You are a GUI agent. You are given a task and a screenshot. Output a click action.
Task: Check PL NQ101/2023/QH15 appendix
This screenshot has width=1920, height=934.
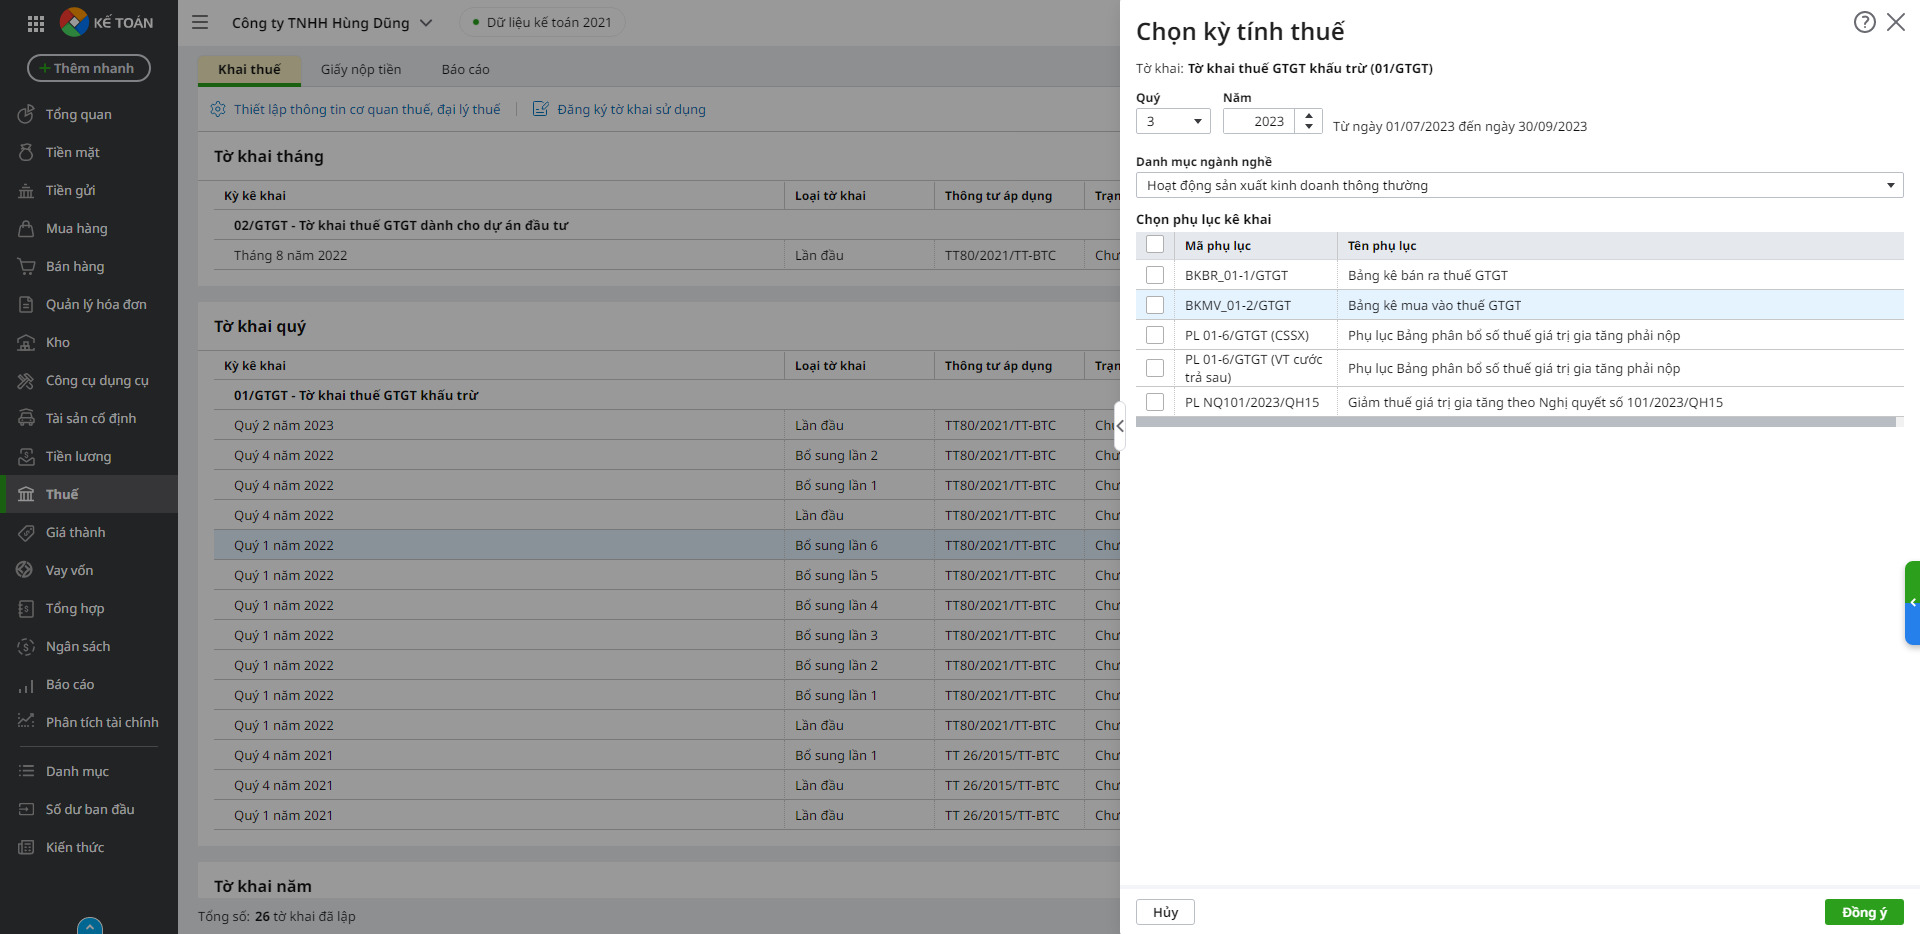point(1155,402)
